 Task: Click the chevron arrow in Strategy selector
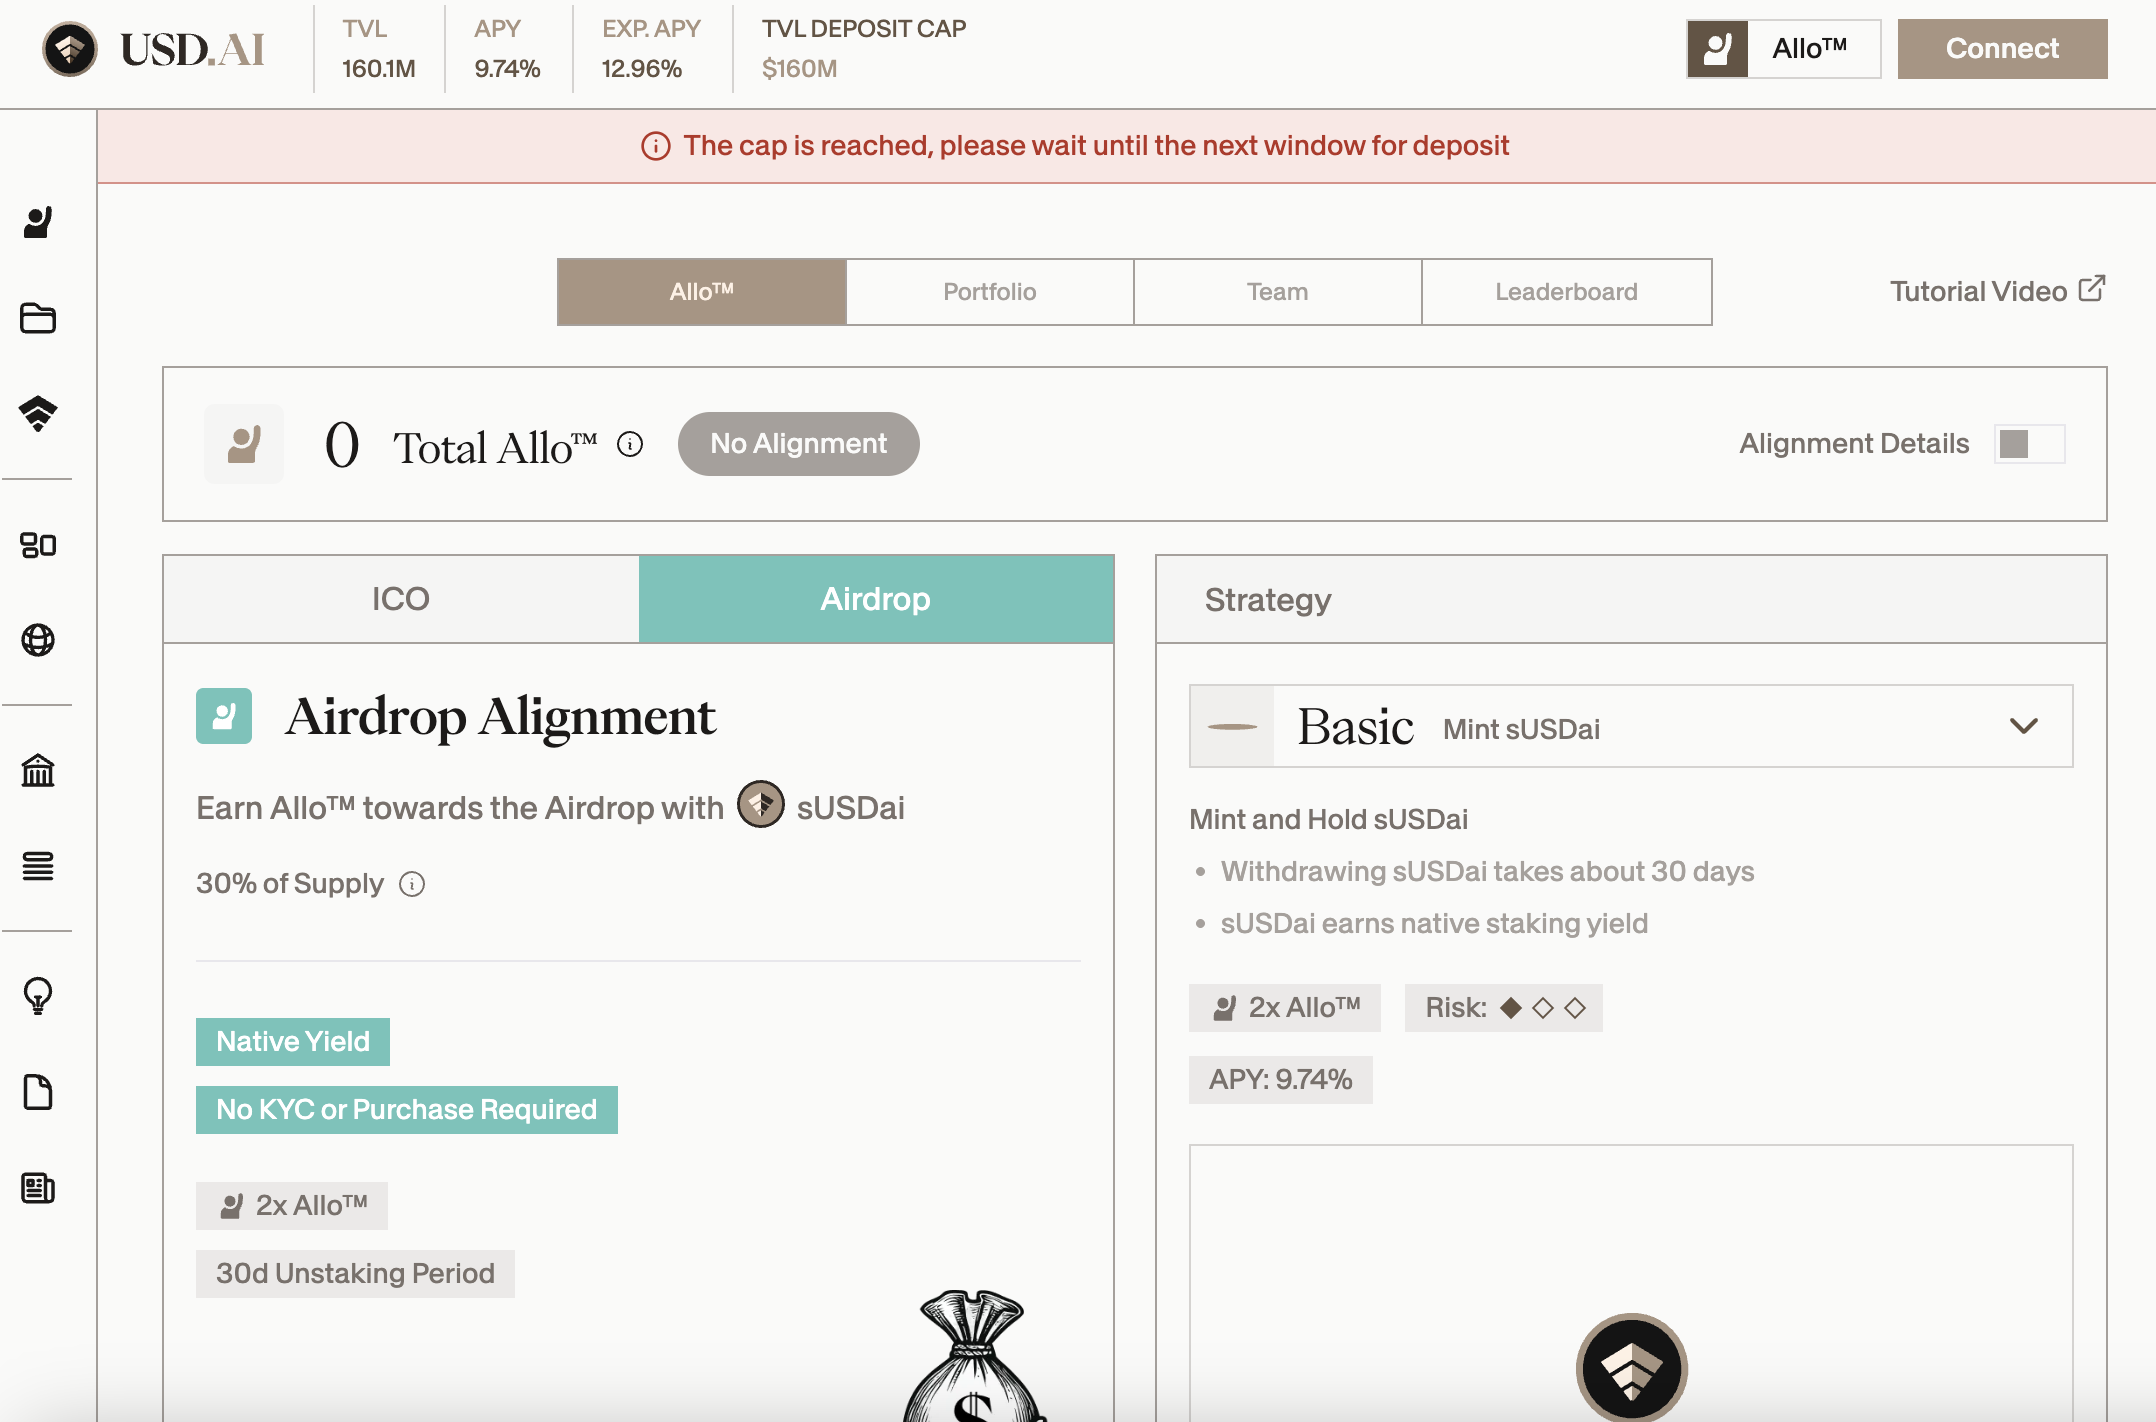point(2023,726)
